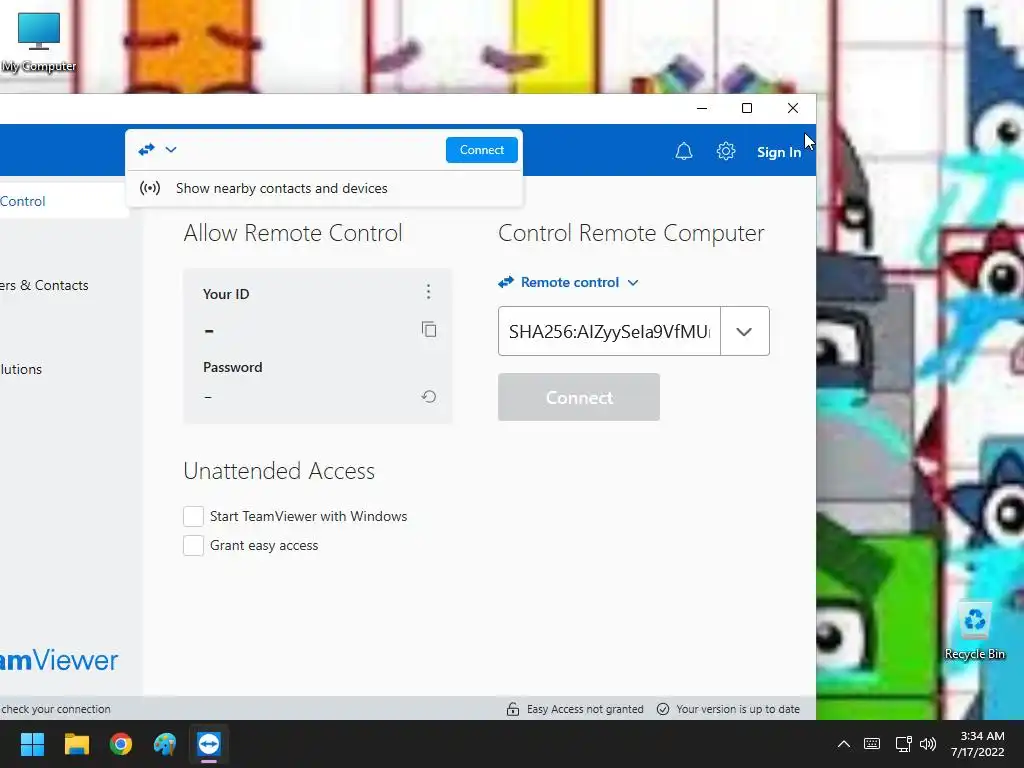Launch Google Chrome from taskbar
Screen dimensions: 1024x768
point(121,744)
